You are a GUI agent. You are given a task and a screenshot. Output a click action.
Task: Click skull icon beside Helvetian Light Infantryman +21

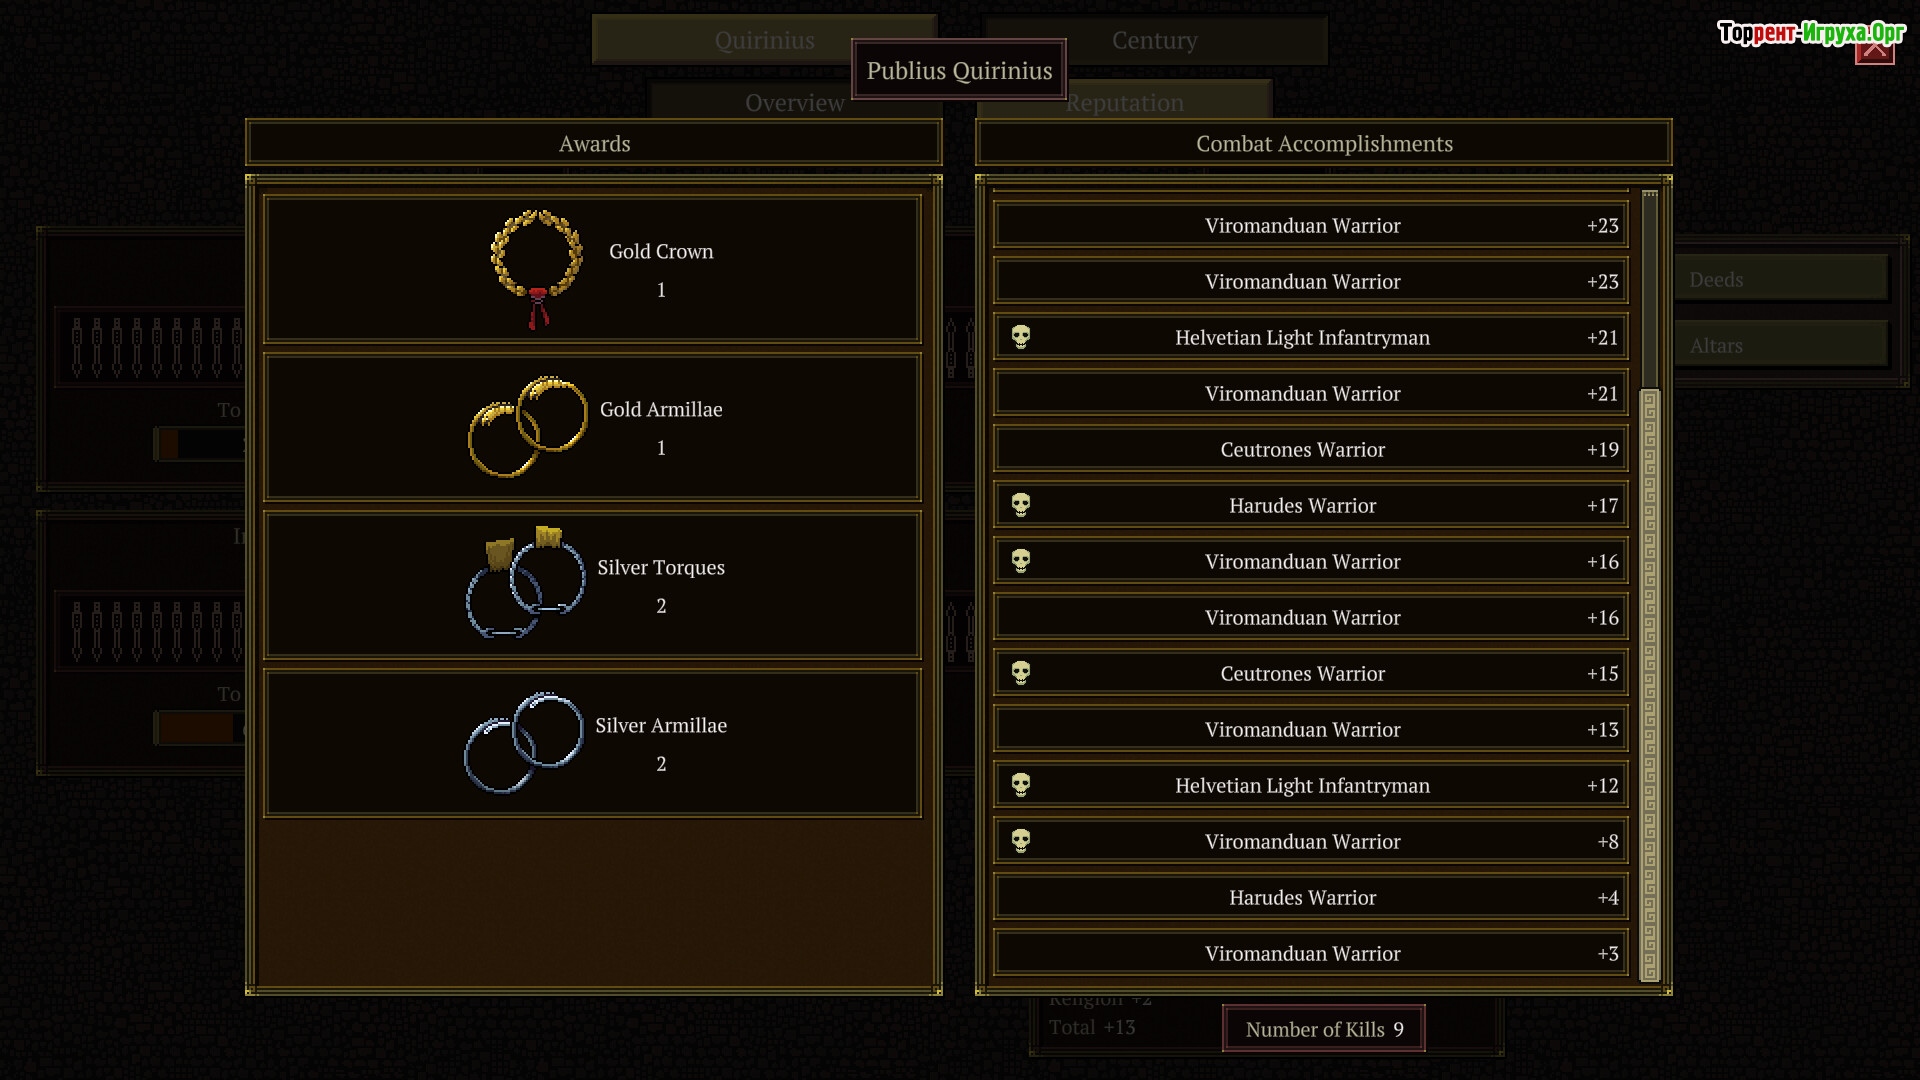tap(1021, 337)
